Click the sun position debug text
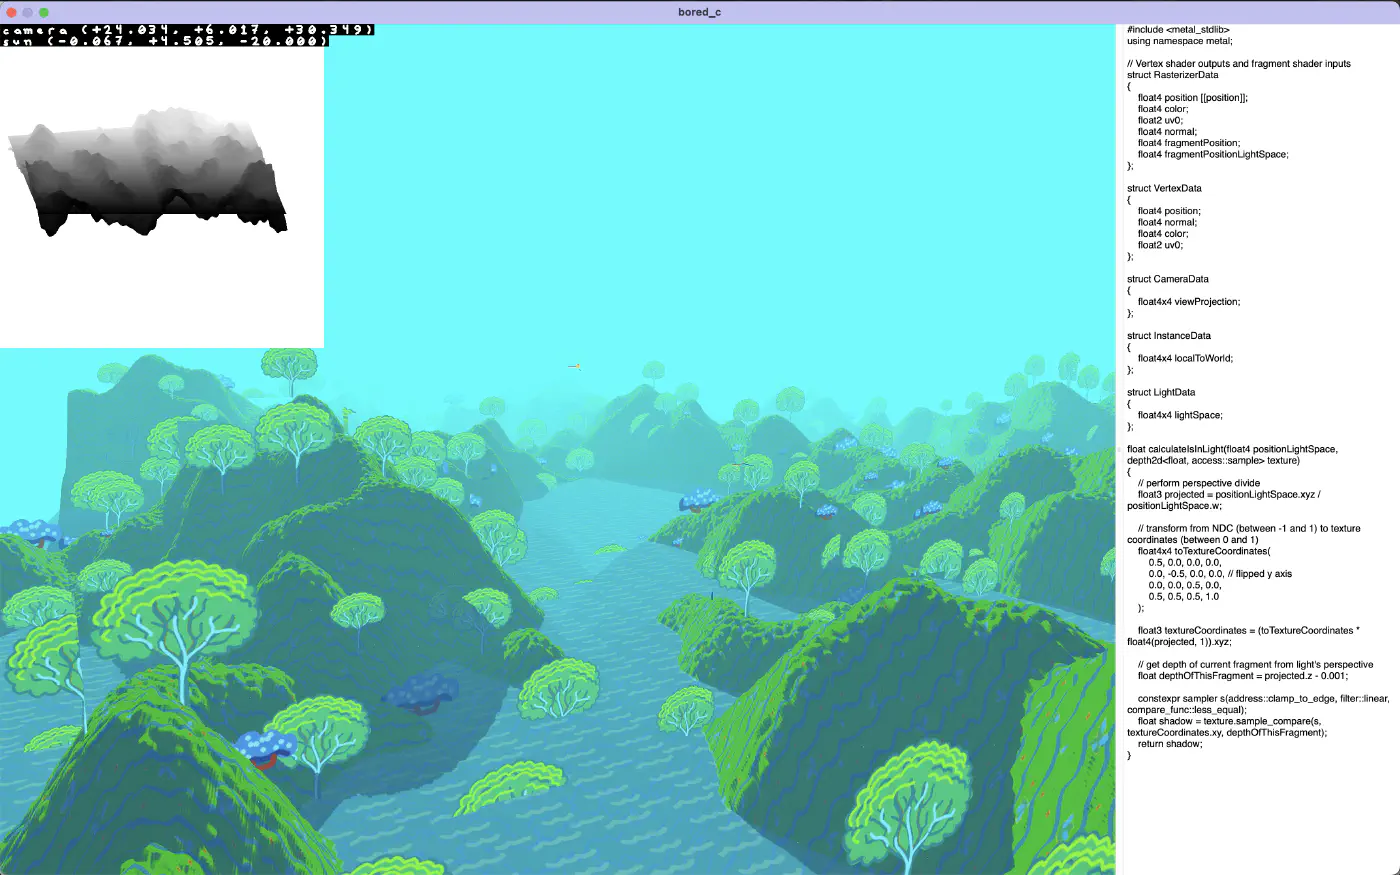The image size is (1400, 875). pos(165,41)
